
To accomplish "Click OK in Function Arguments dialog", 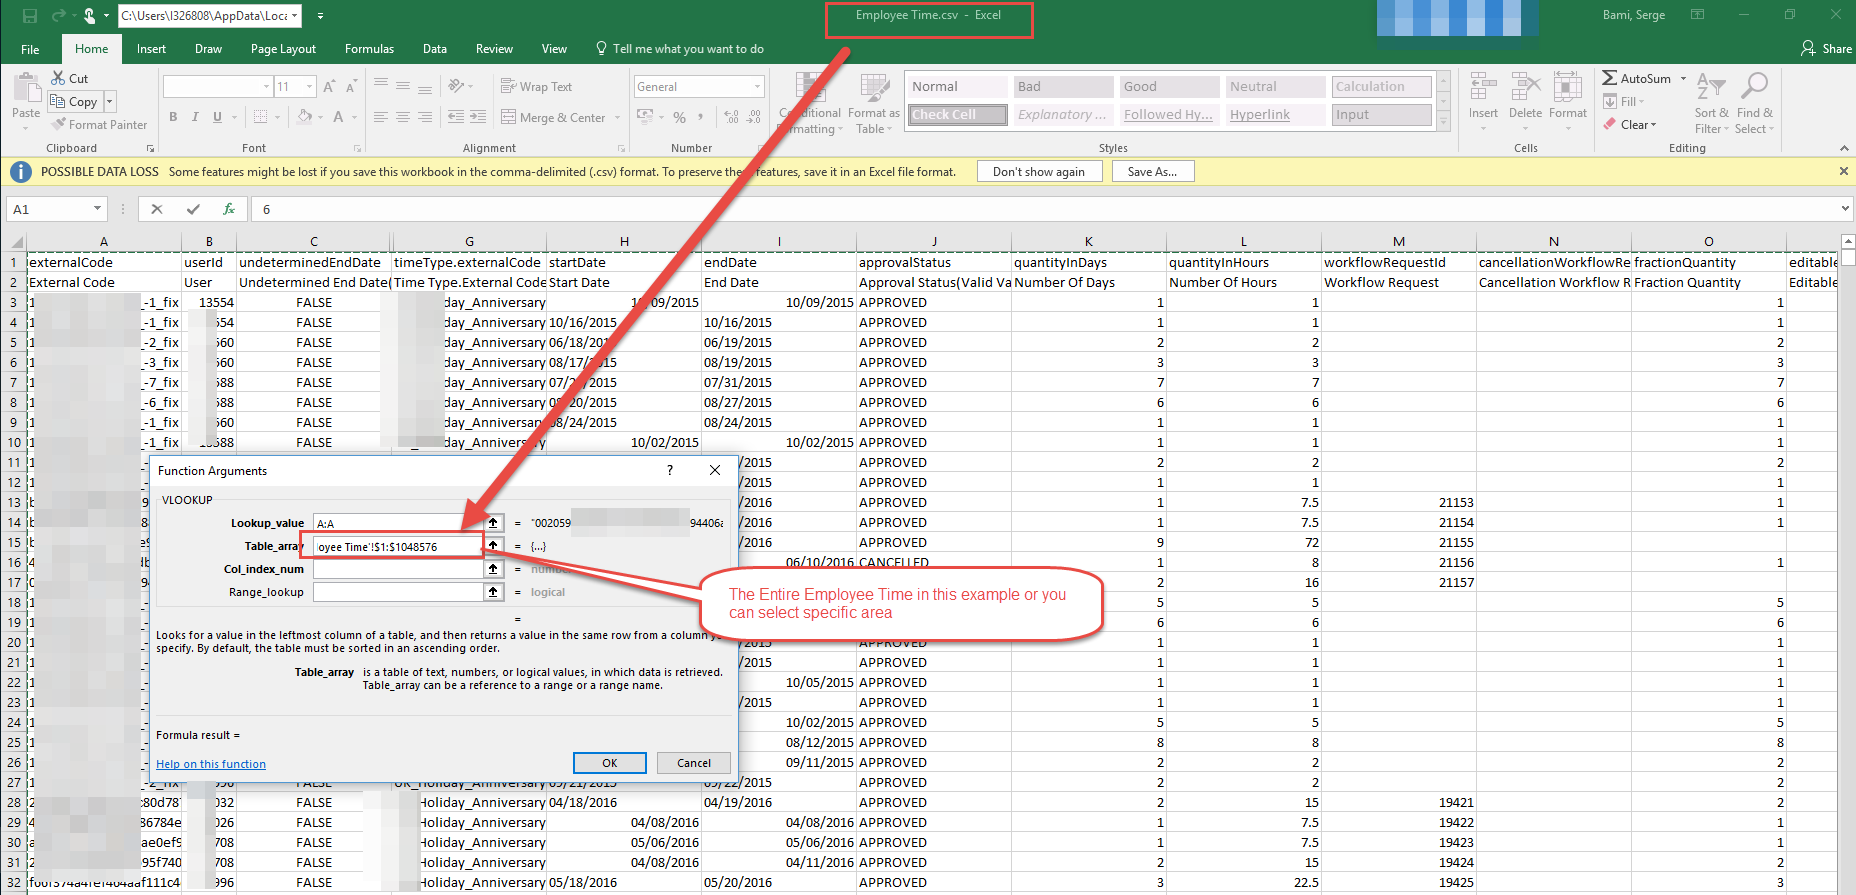I will 610,763.
